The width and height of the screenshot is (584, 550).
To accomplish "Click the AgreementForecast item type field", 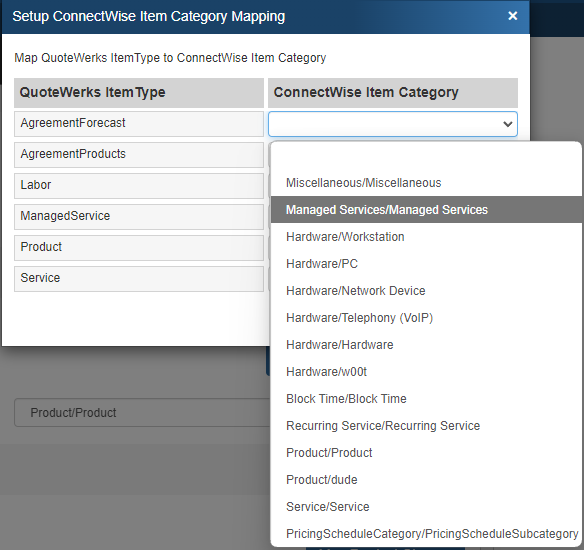I will [139, 124].
